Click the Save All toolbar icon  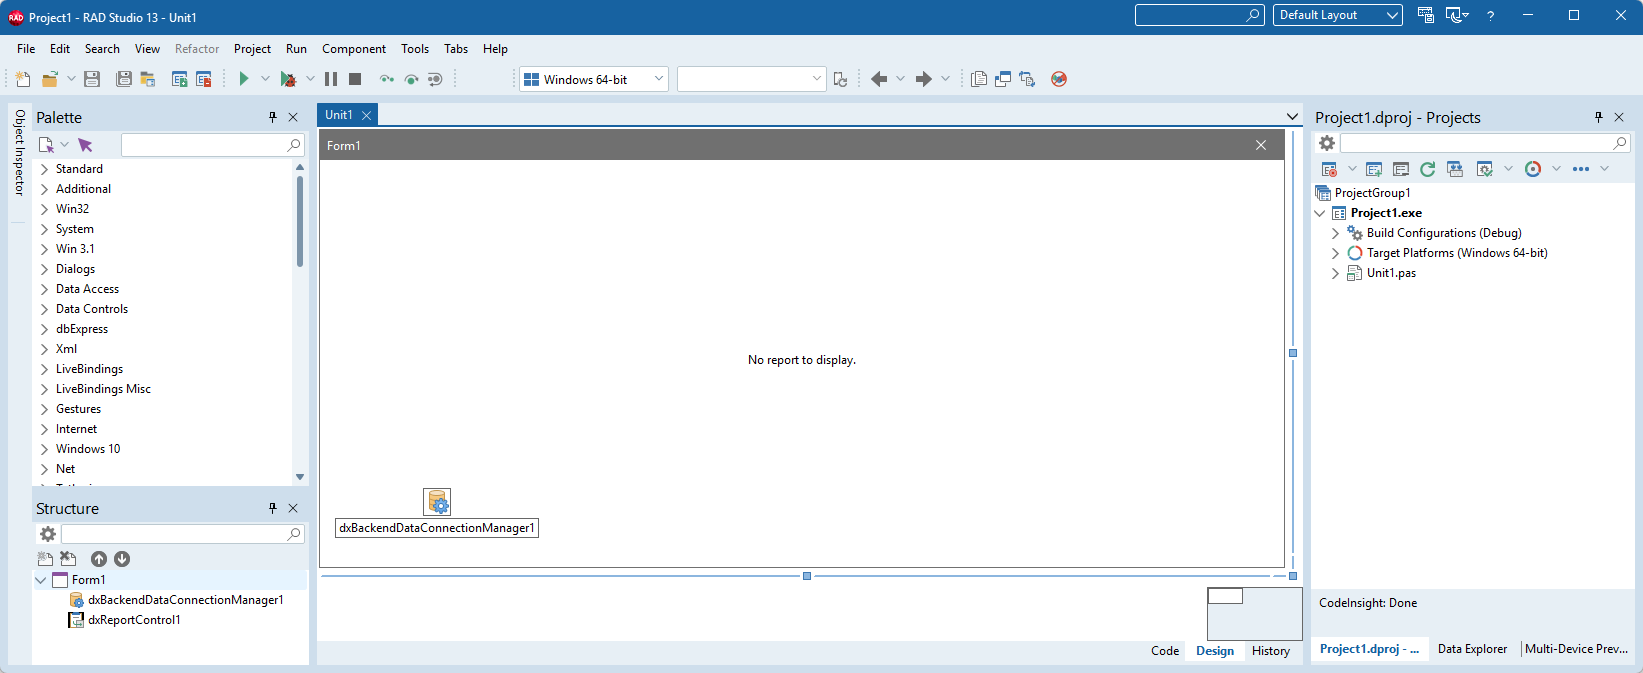click(124, 79)
